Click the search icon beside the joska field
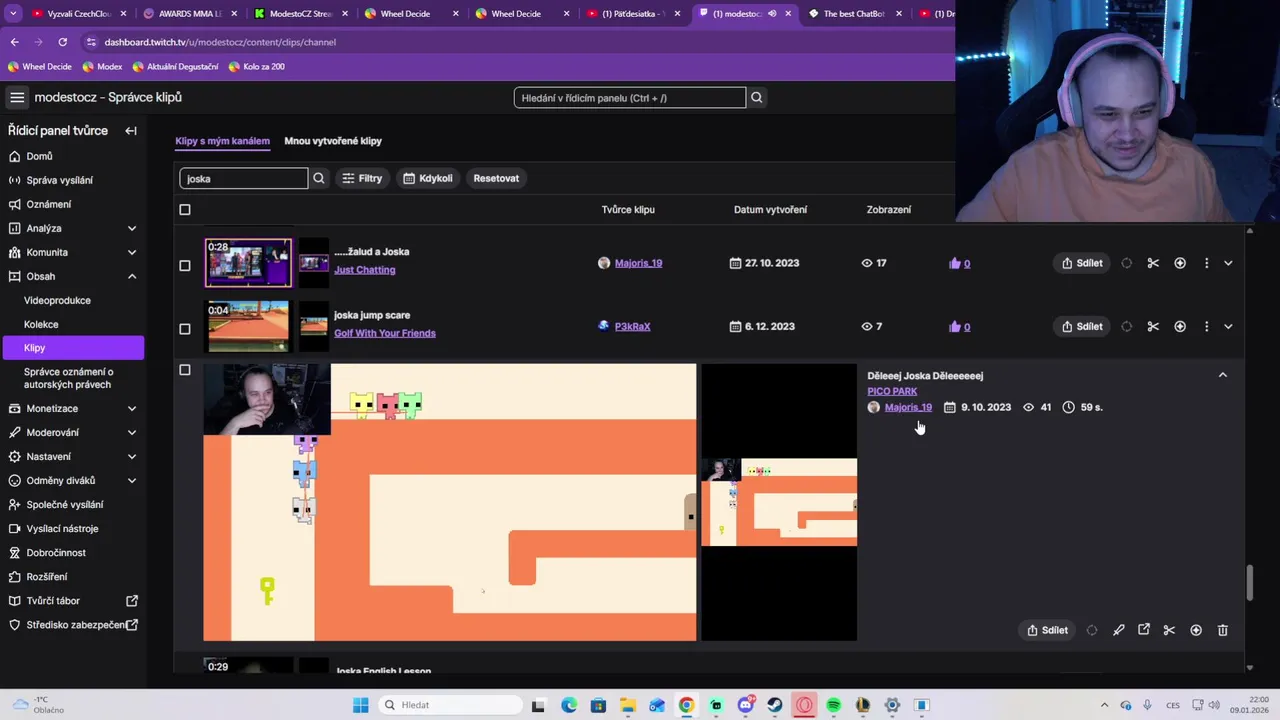 click(319, 178)
